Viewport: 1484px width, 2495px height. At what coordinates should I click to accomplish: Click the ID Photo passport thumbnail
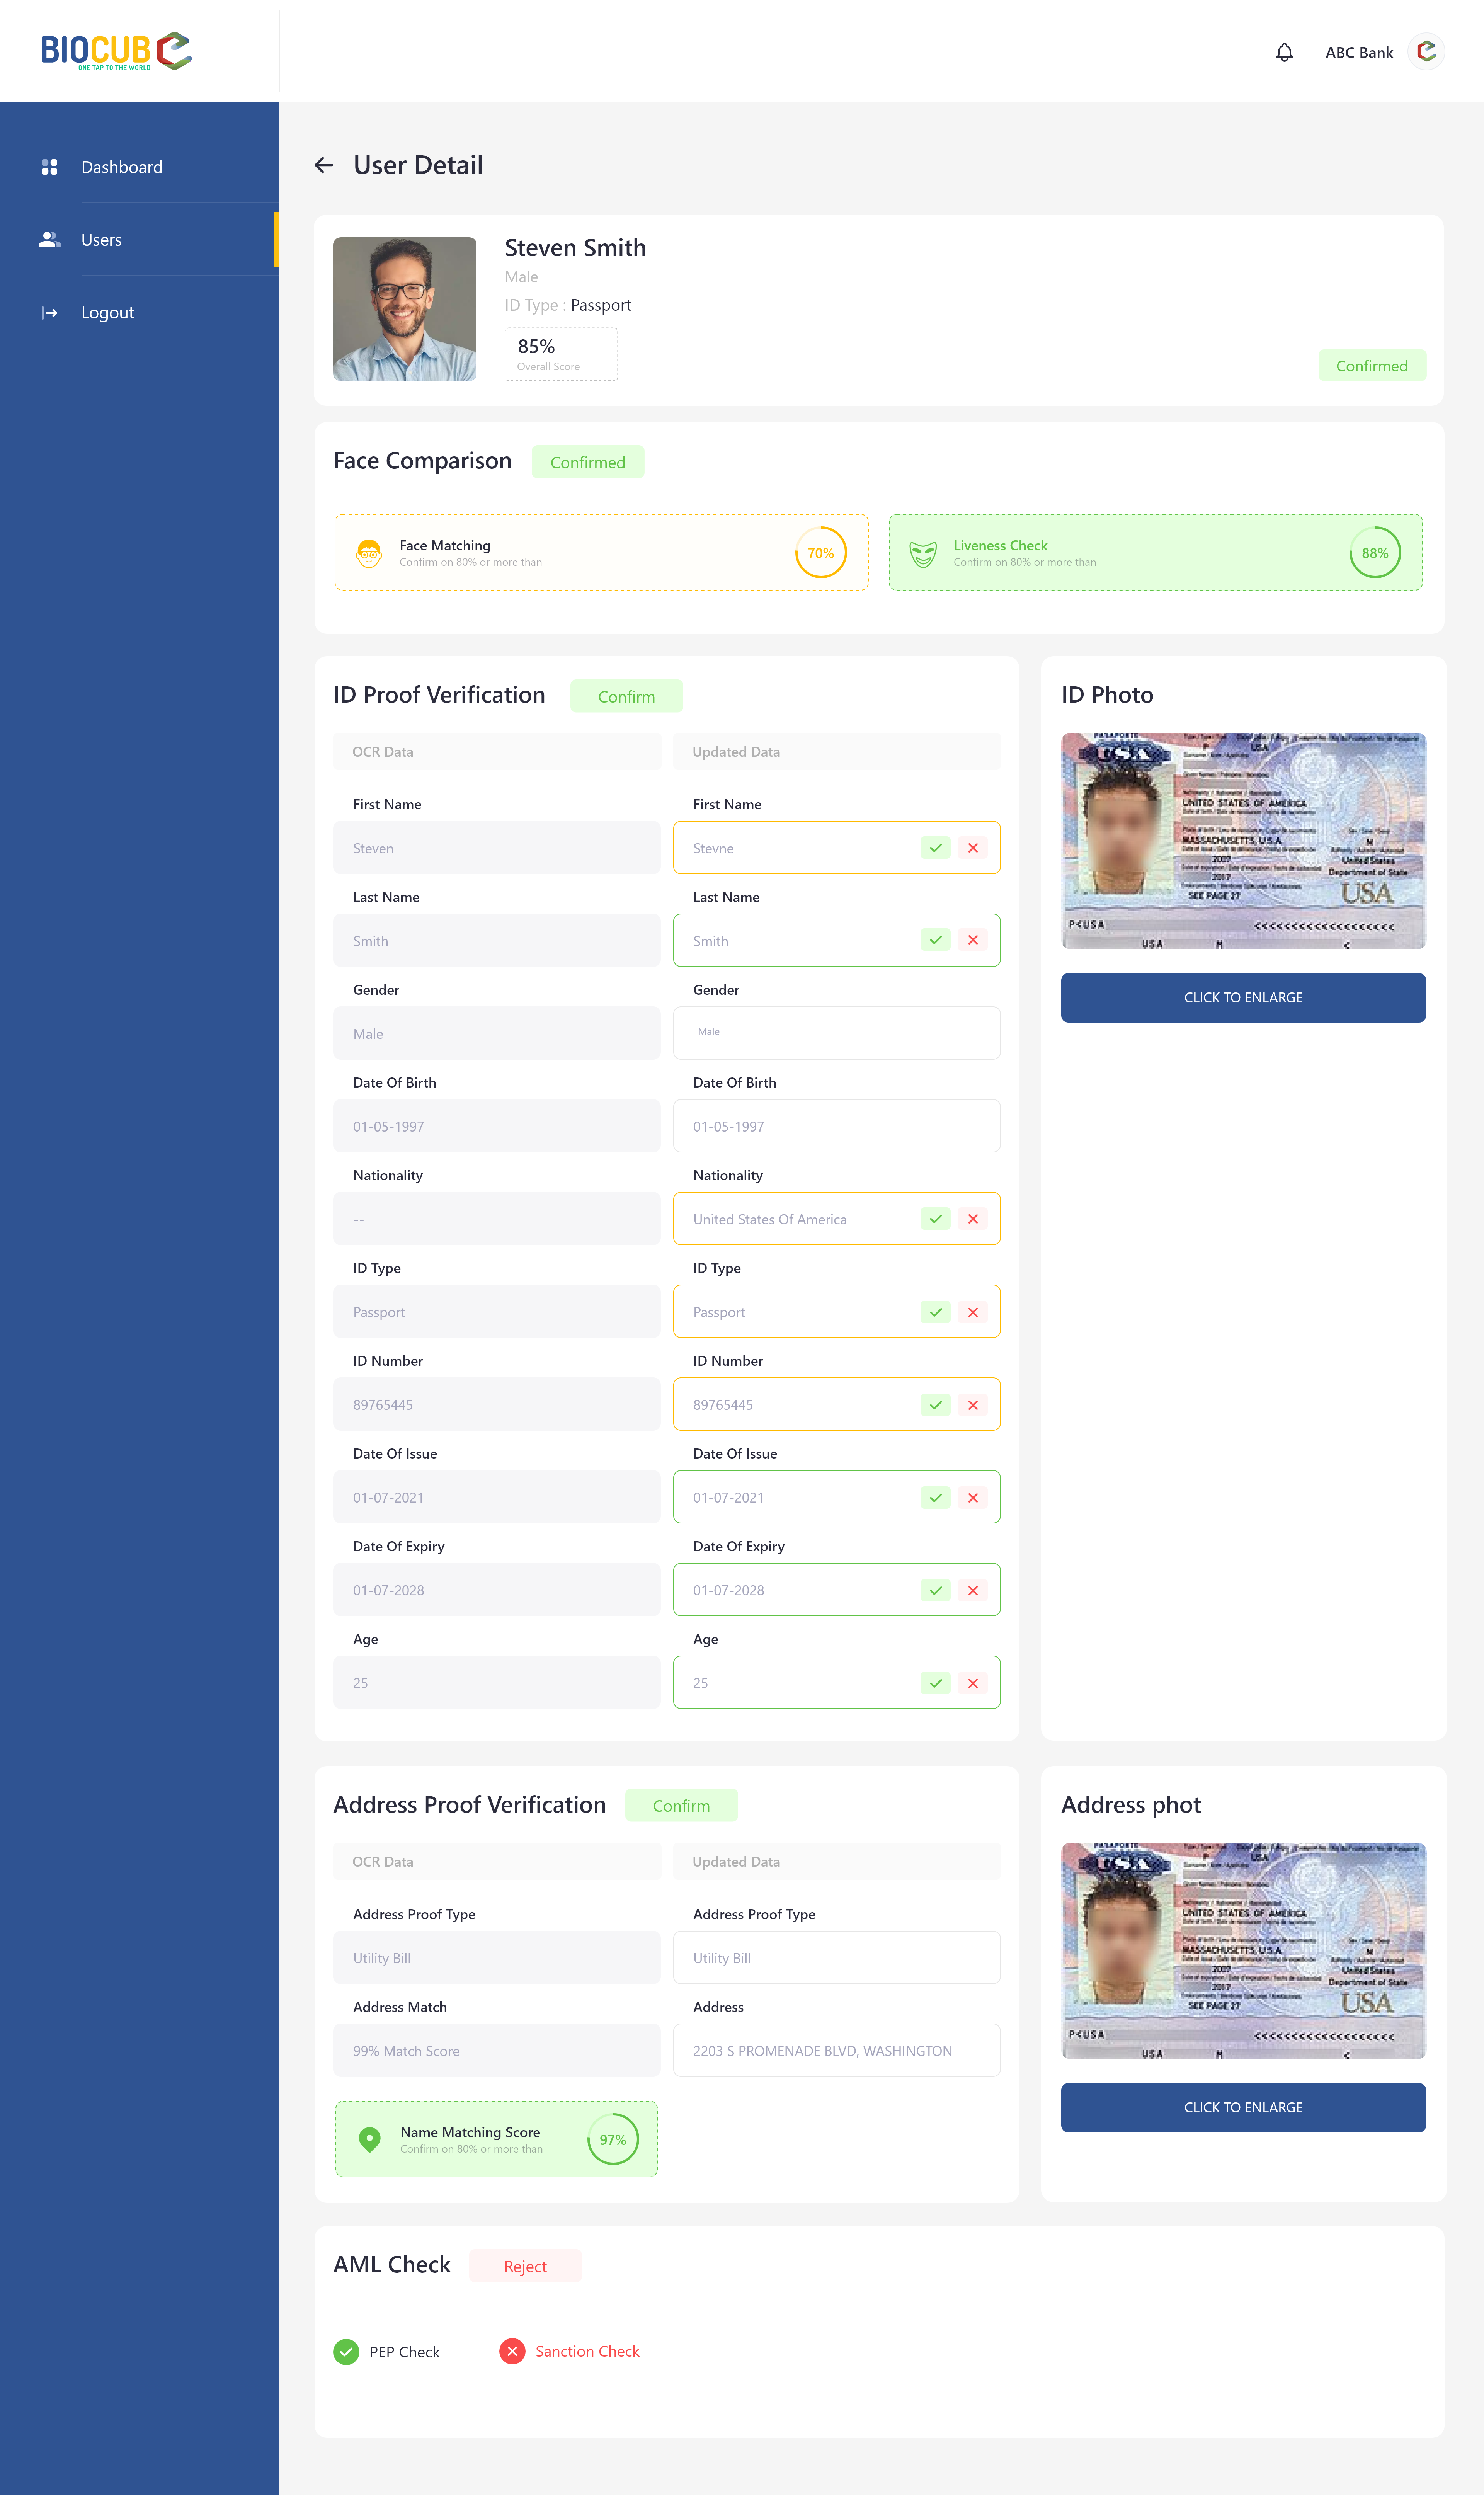pyautogui.click(x=1243, y=841)
